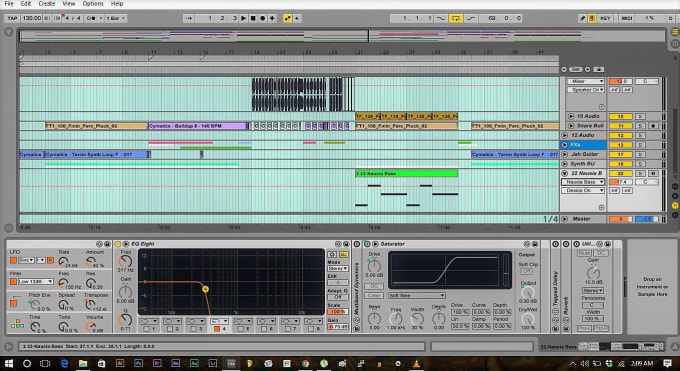Toggle the Saturator device activator
The height and width of the screenshot is (371, 680).
[366, 244]
